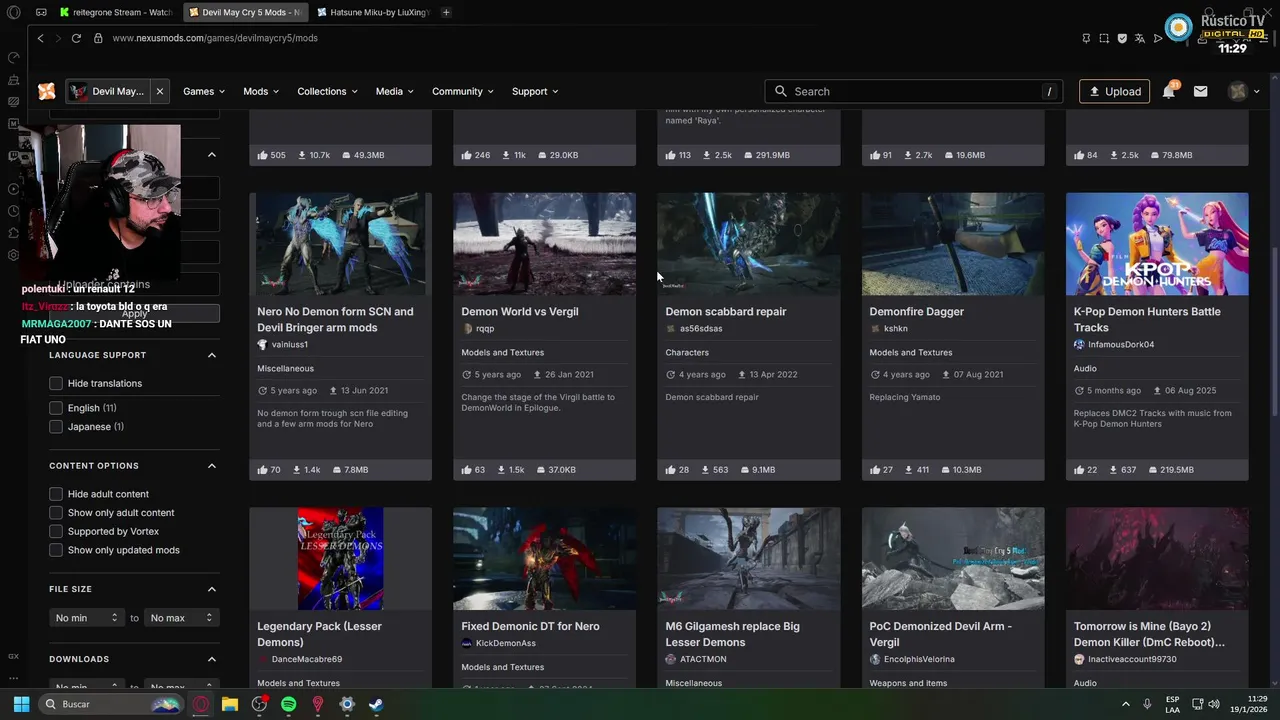This screenshot has height=720, width=1280.
Task: Click the ad-blocker shield icon
Action: coord(1122,38)
